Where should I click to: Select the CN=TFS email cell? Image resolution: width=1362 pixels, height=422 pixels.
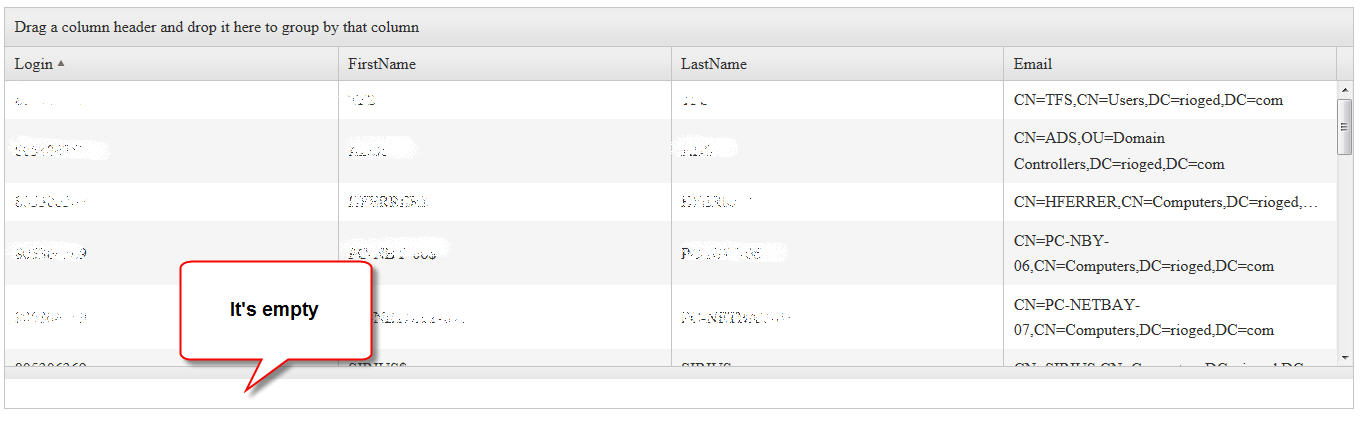[x=1148, y=100]
